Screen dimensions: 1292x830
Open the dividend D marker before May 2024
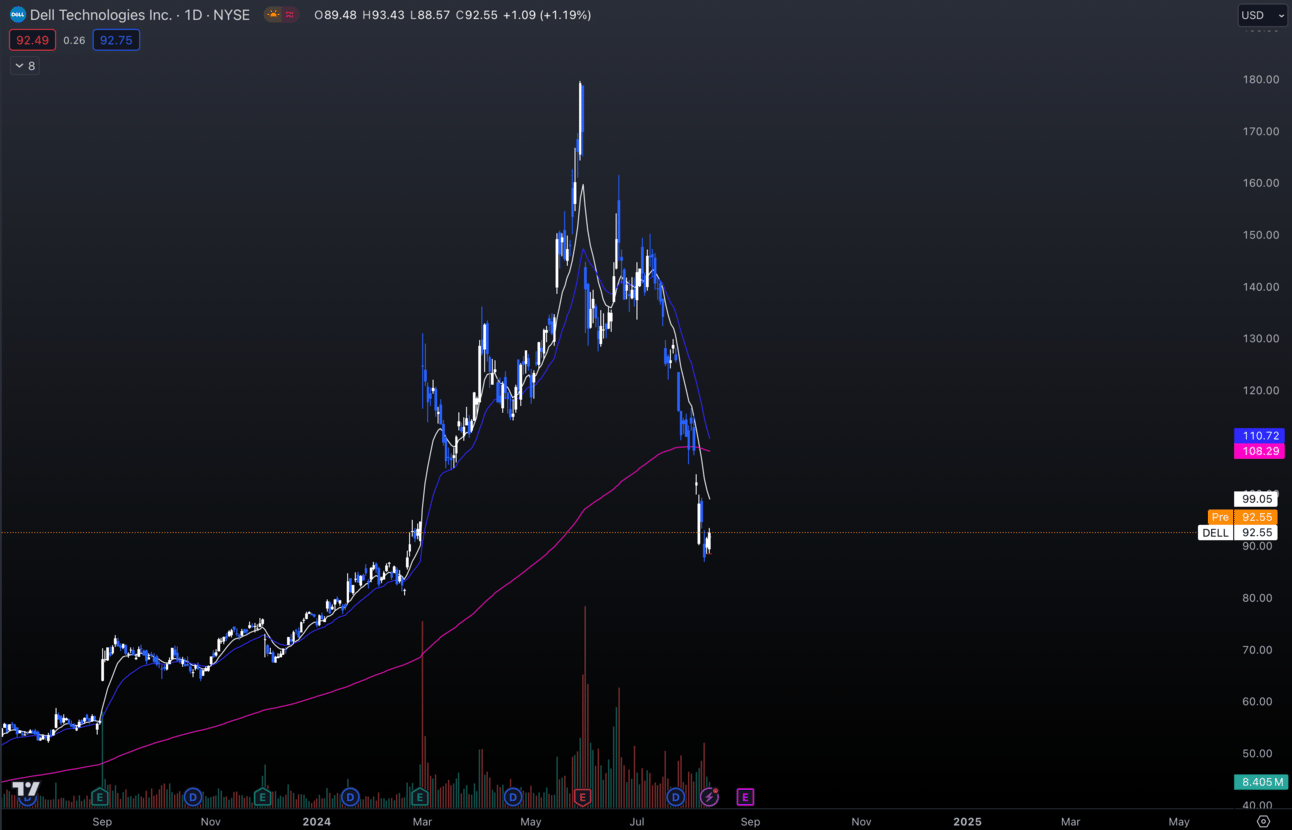pyautogui.click(x=513, y=797)
